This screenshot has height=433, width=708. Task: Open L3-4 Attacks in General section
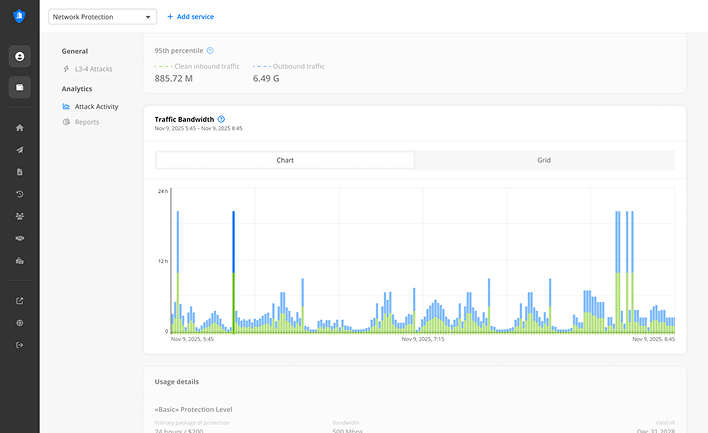pyautogui.click(x=93, y=69)
